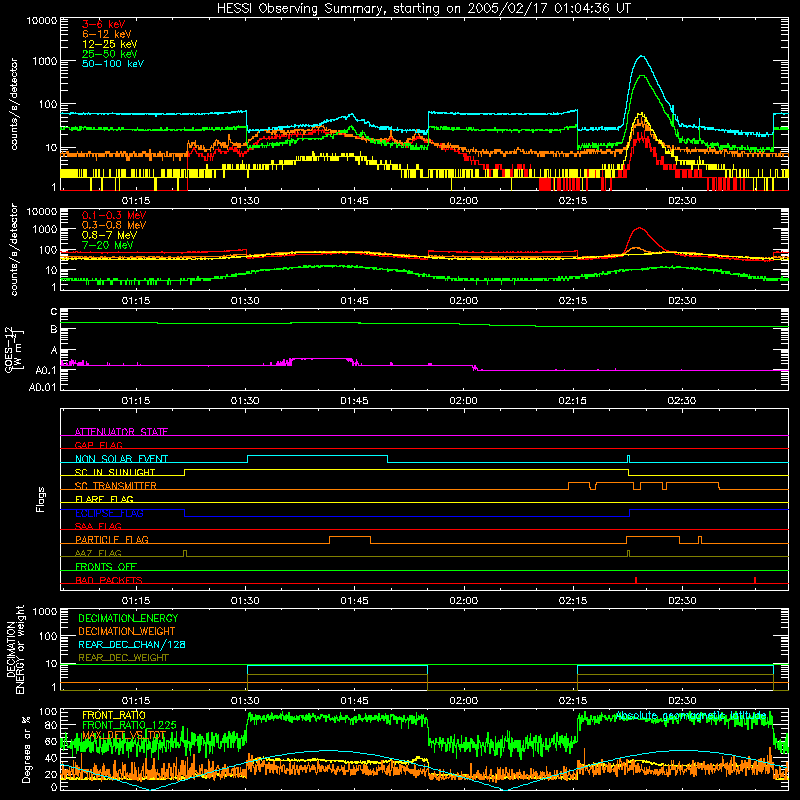Click the GOES-12 W m-2 axis label
Viewport: 800px width, 800px height.
point(14,349)
